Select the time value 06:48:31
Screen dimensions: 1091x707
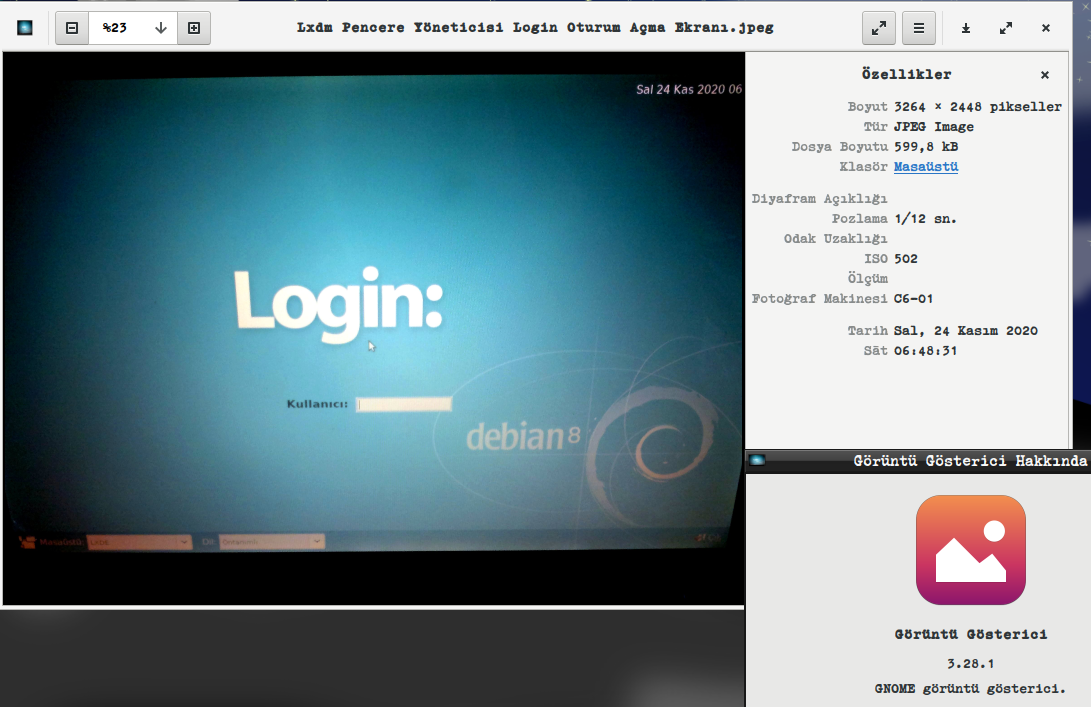(x=925, y=351)
